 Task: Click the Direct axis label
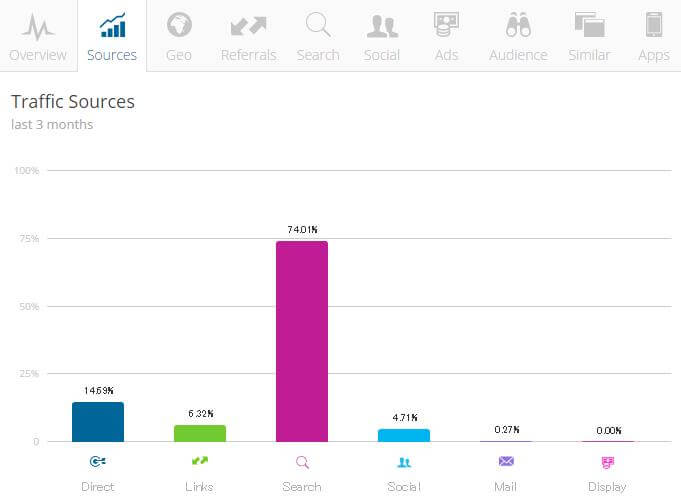98,487
